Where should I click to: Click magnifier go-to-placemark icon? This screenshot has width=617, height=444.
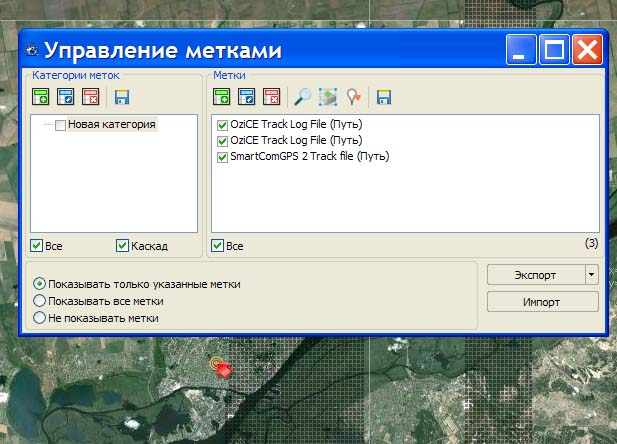click(302, 97)
